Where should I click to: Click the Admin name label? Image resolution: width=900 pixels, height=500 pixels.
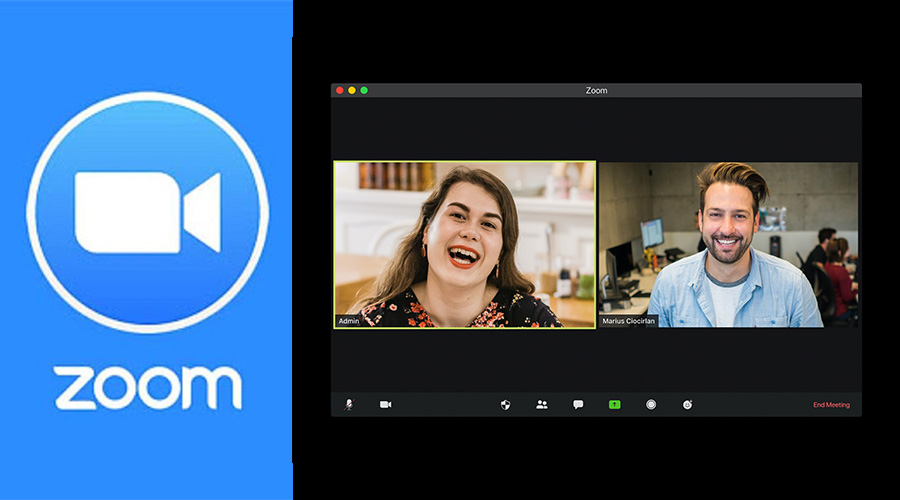pos(348,321)
